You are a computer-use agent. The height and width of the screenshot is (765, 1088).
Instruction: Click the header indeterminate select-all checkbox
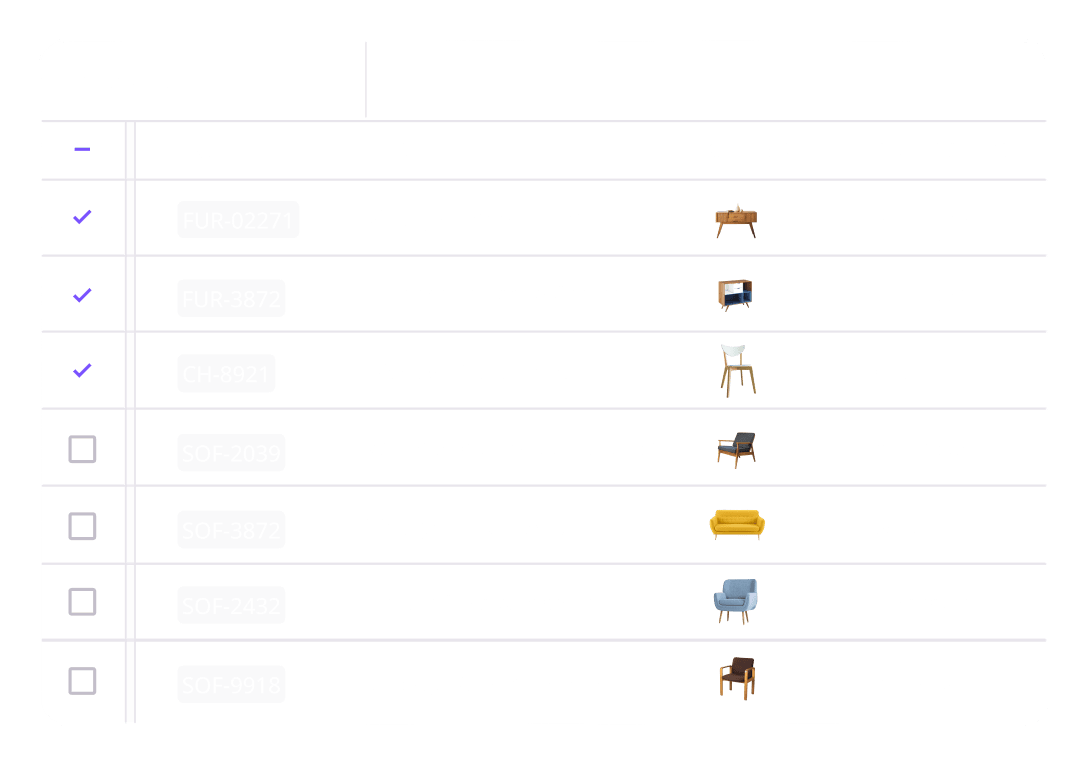coord(82,150)
